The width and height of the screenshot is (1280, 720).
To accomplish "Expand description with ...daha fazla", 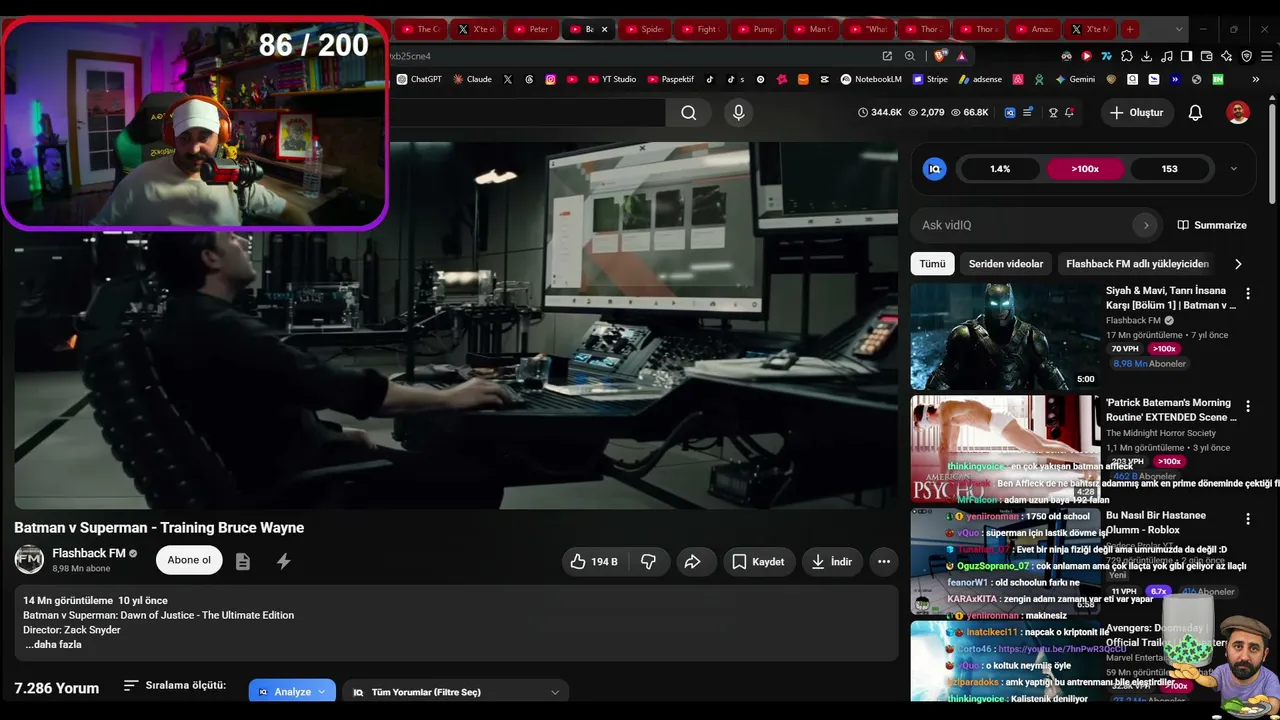I will pyautogui.click(x=53, y=645).
